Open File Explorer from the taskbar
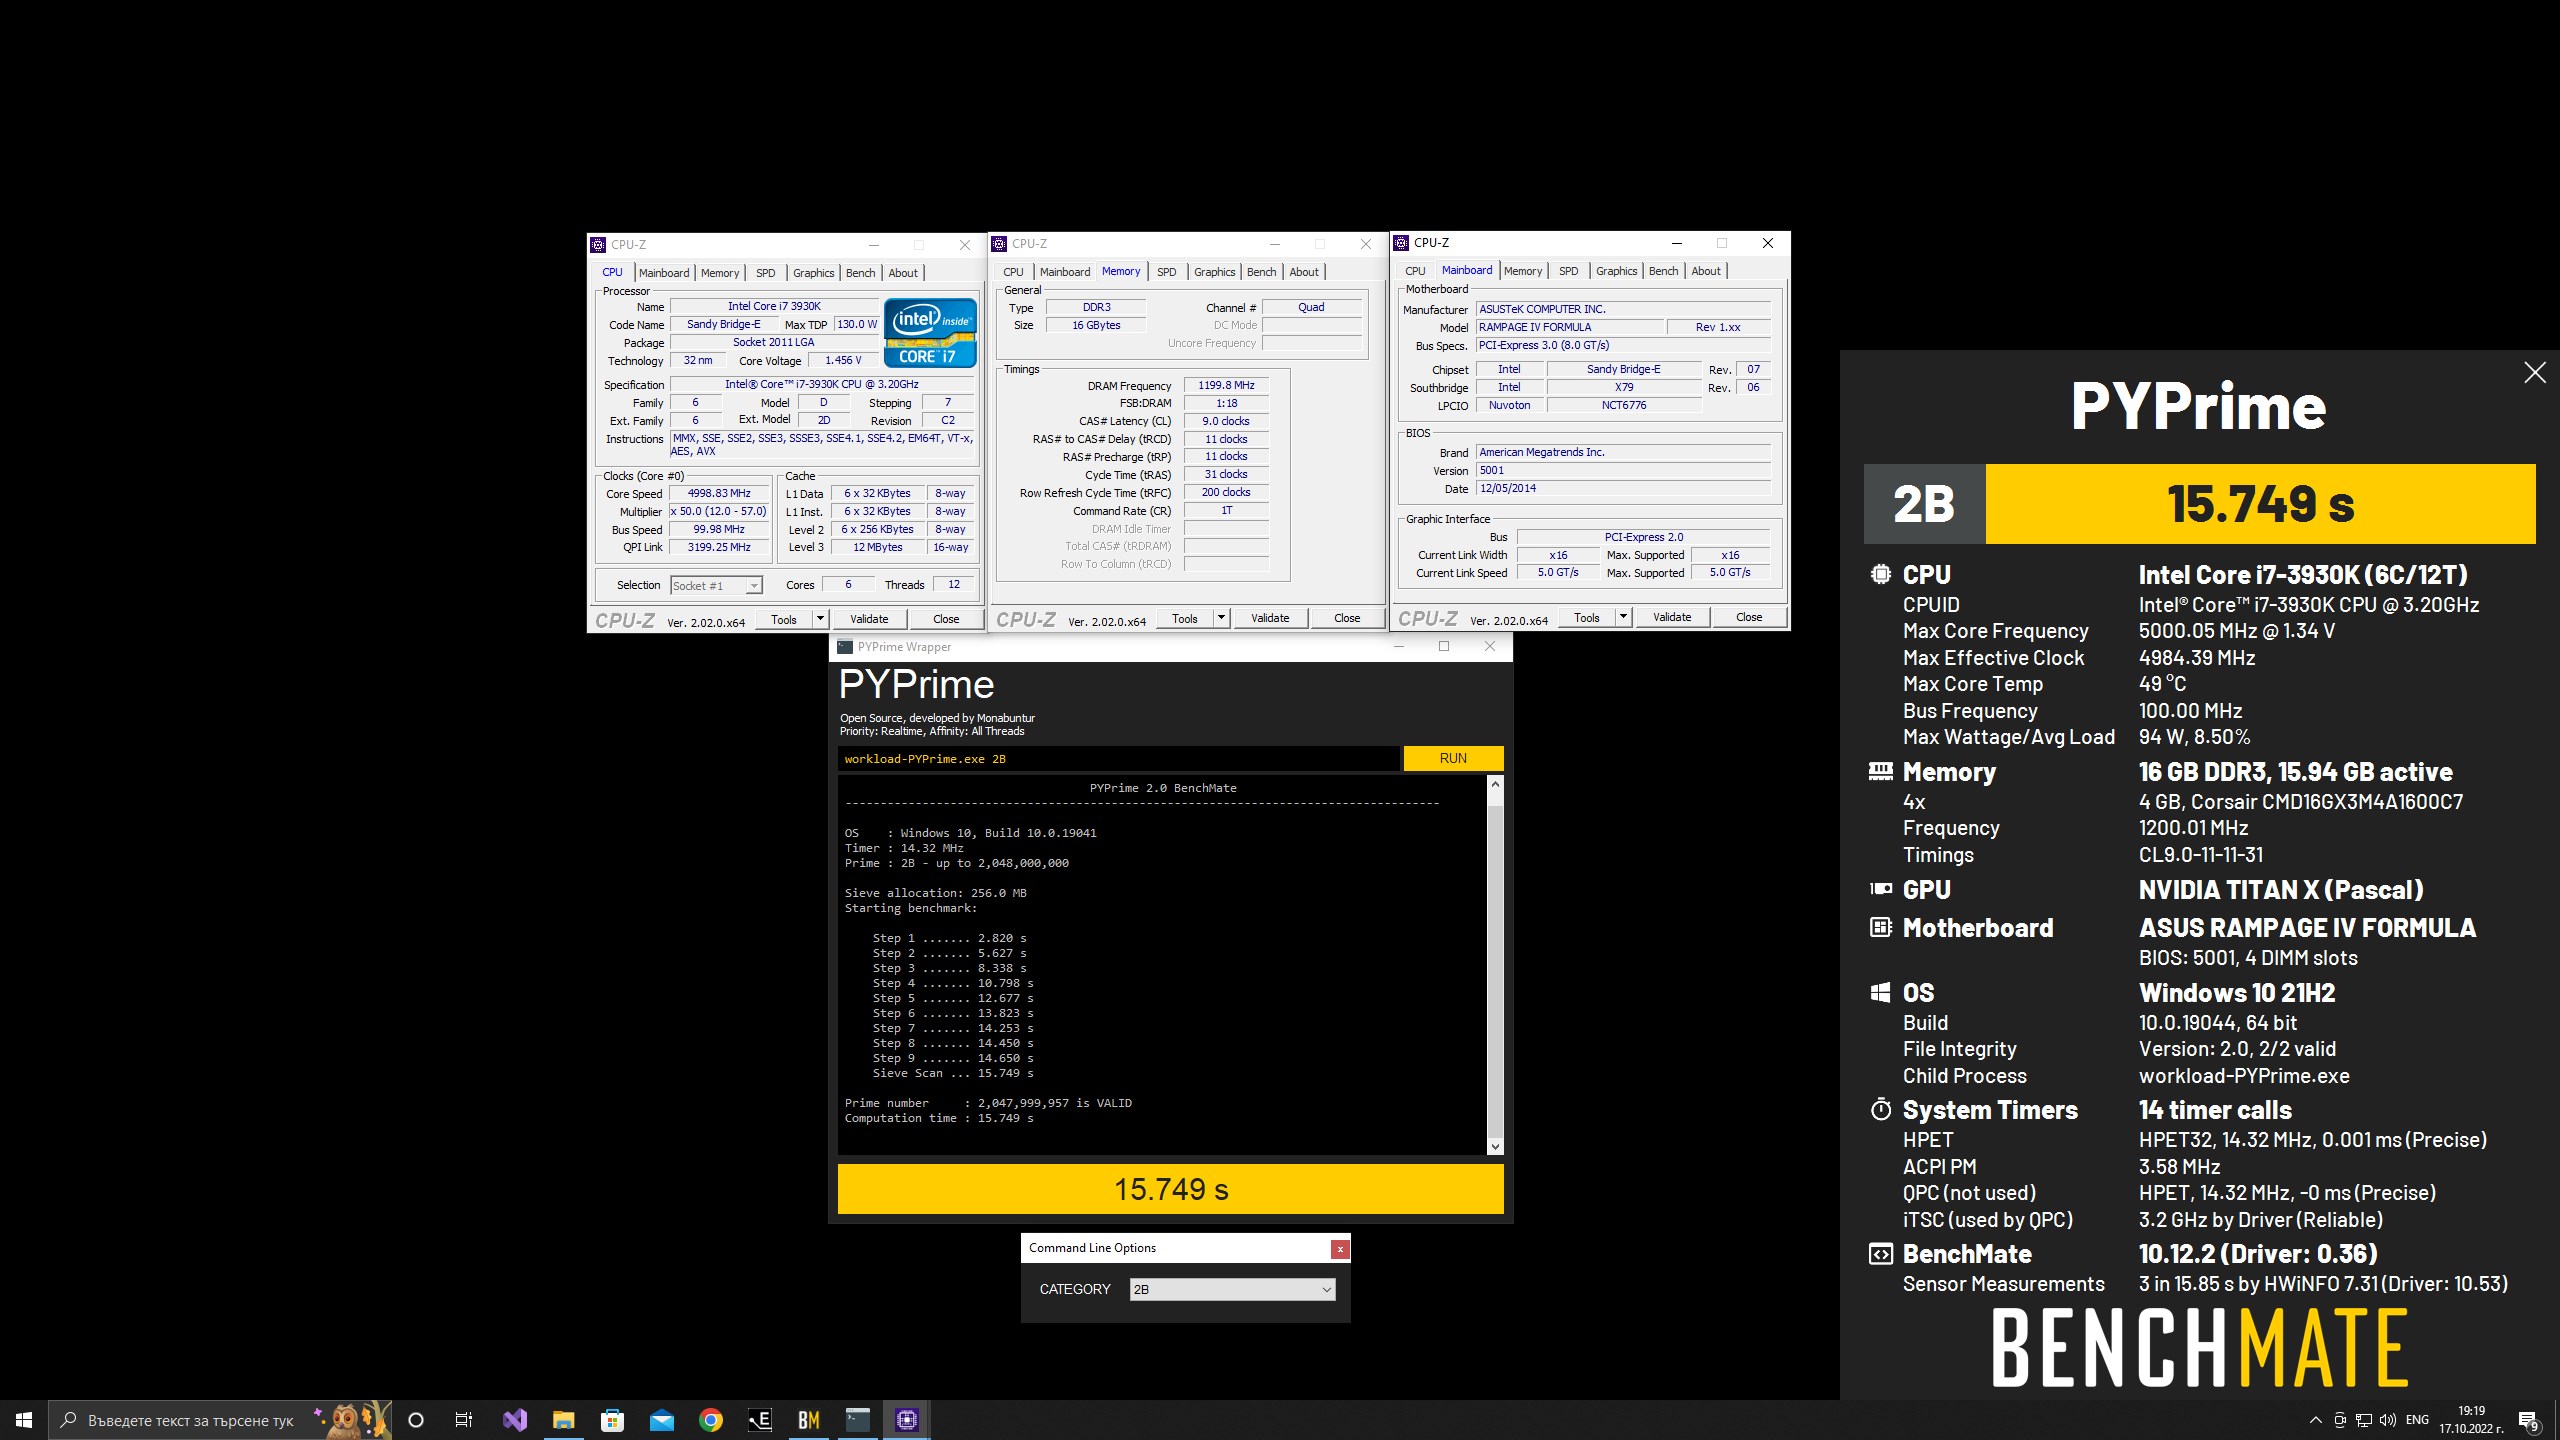Screen dimensions: 2560x1440 coord(563,1420)
